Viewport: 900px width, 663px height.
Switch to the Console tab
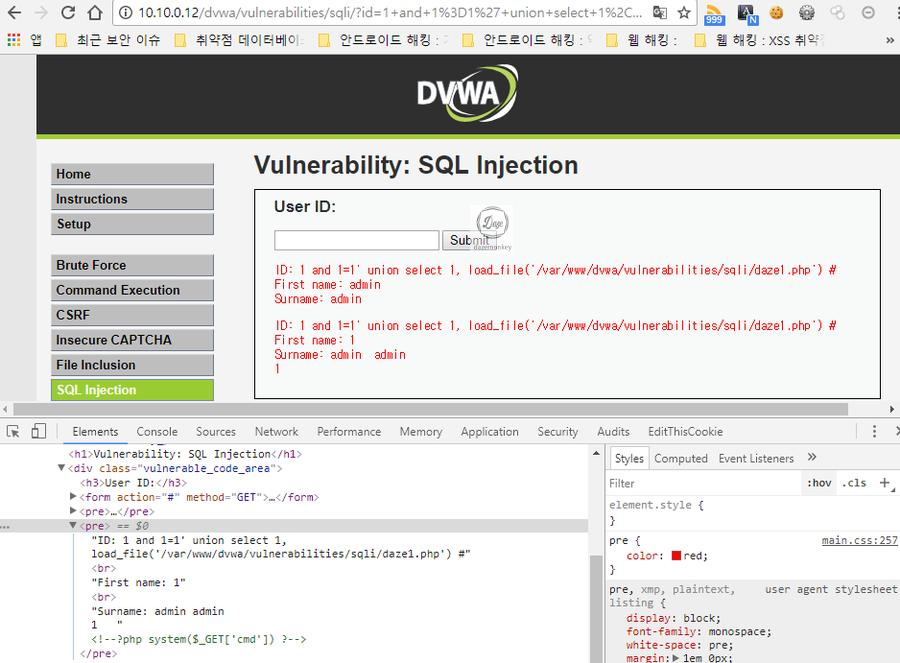(157, 431)
